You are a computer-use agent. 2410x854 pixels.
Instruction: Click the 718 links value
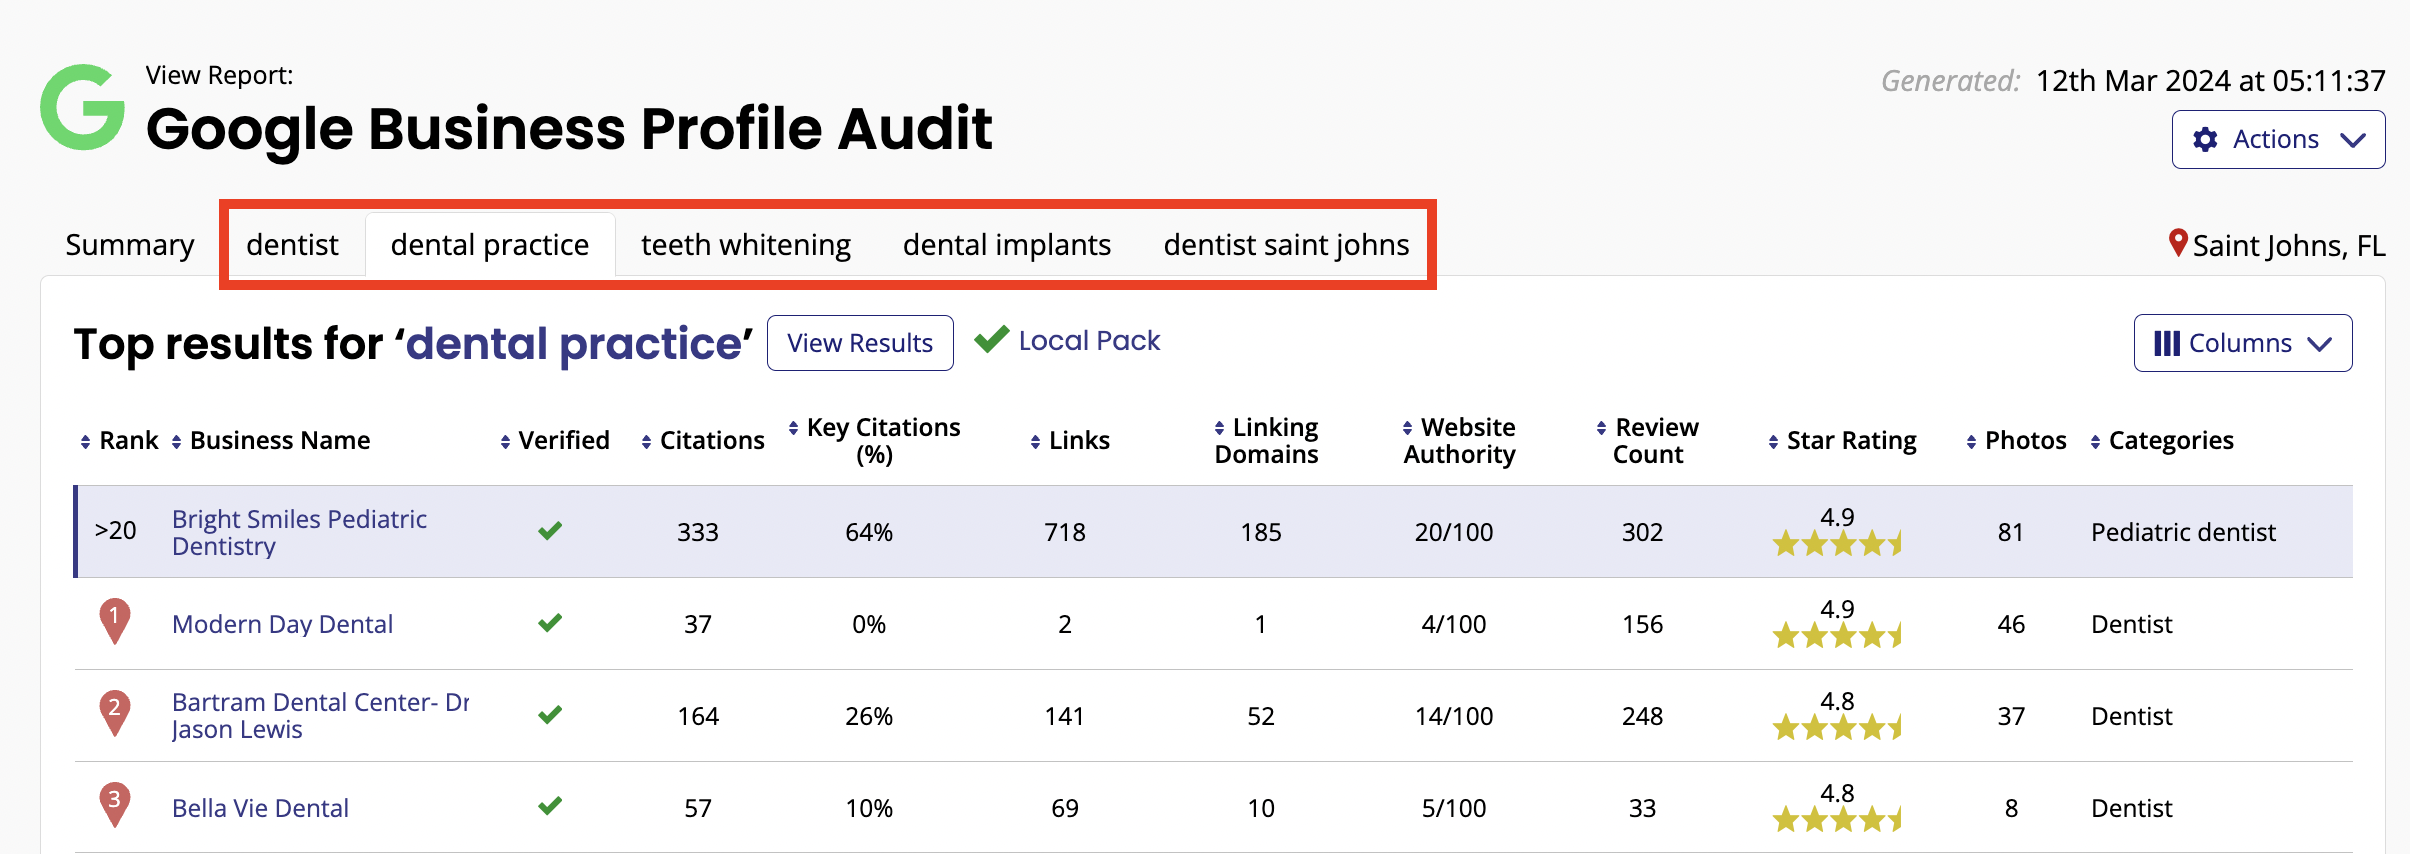click(x=1065, y=532)
